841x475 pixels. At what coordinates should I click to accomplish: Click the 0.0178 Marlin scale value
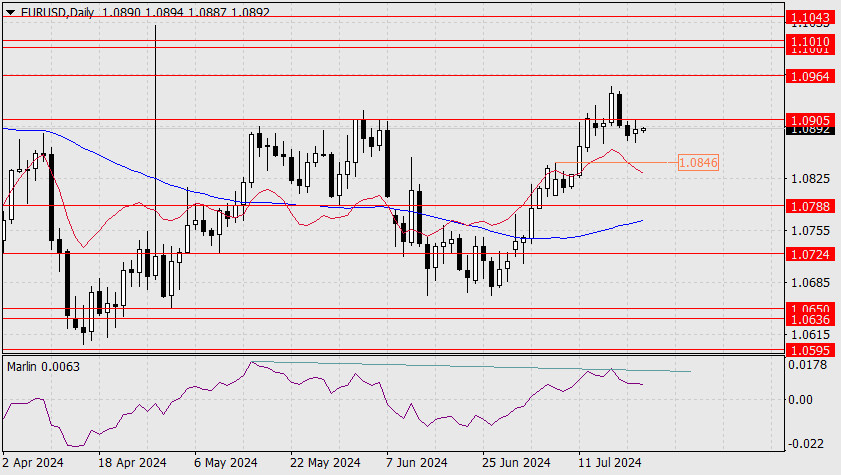tap(807, 365)
